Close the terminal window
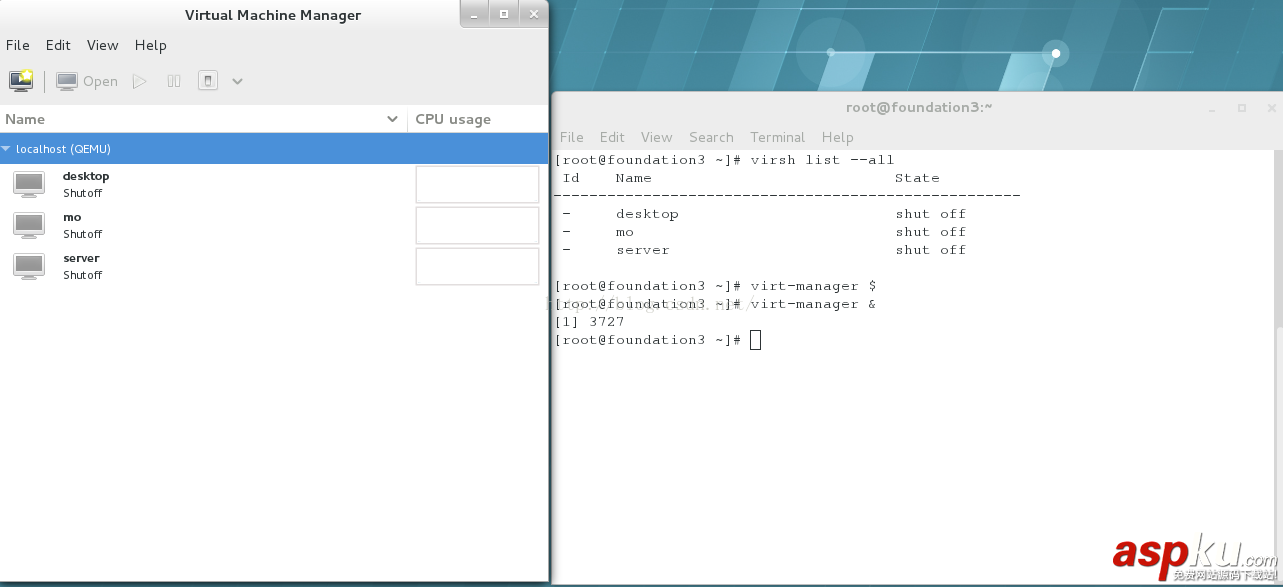 tap(1271, 108)
